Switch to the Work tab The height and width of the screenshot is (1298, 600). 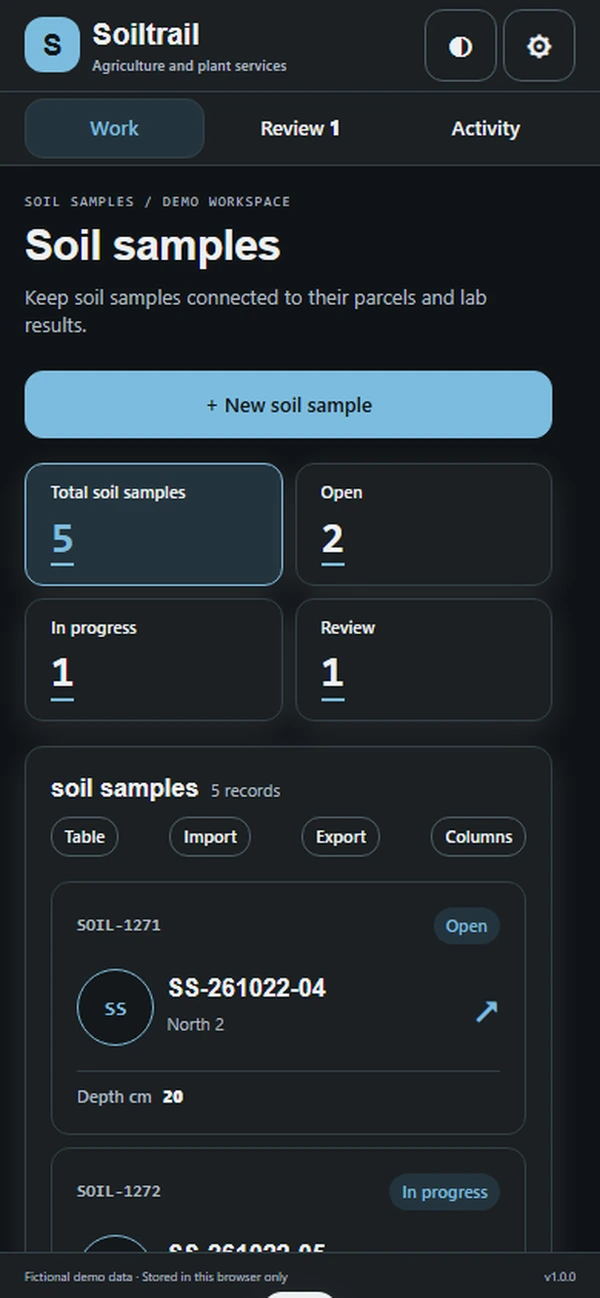click(114, 128)
